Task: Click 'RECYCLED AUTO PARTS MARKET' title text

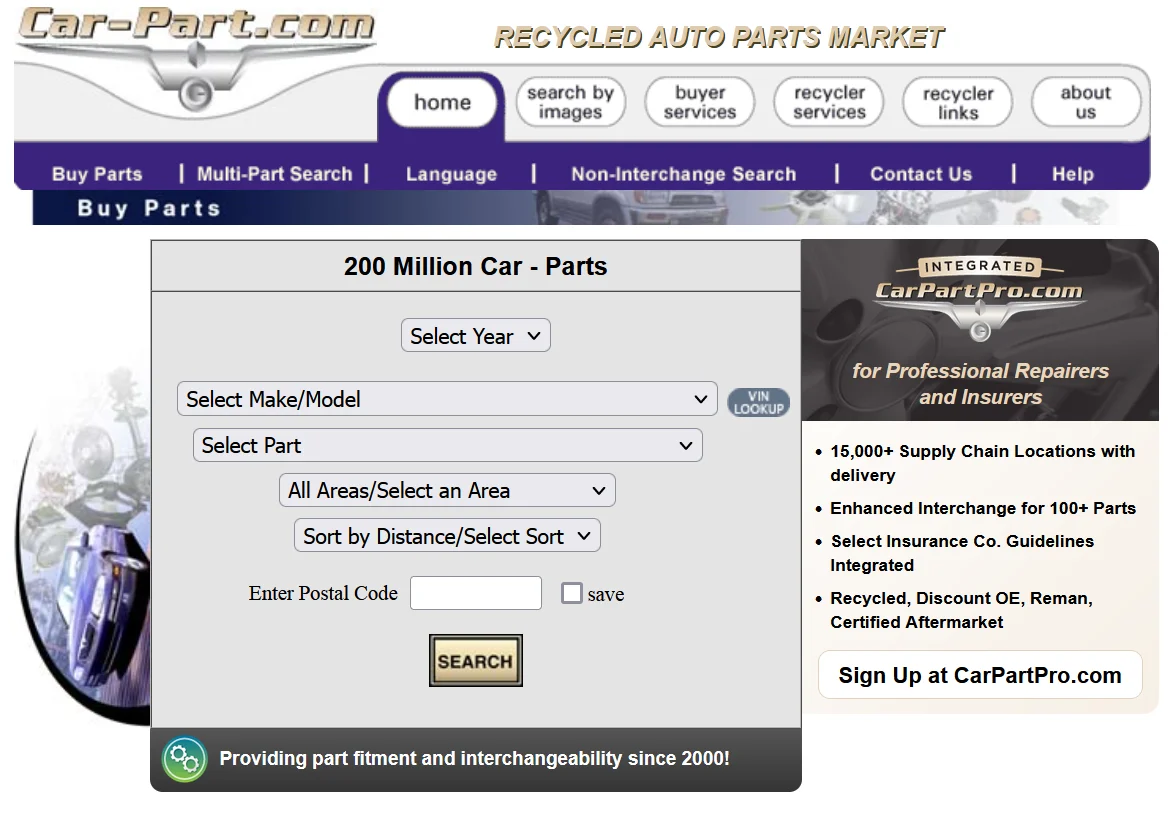Action: [719, 37]
